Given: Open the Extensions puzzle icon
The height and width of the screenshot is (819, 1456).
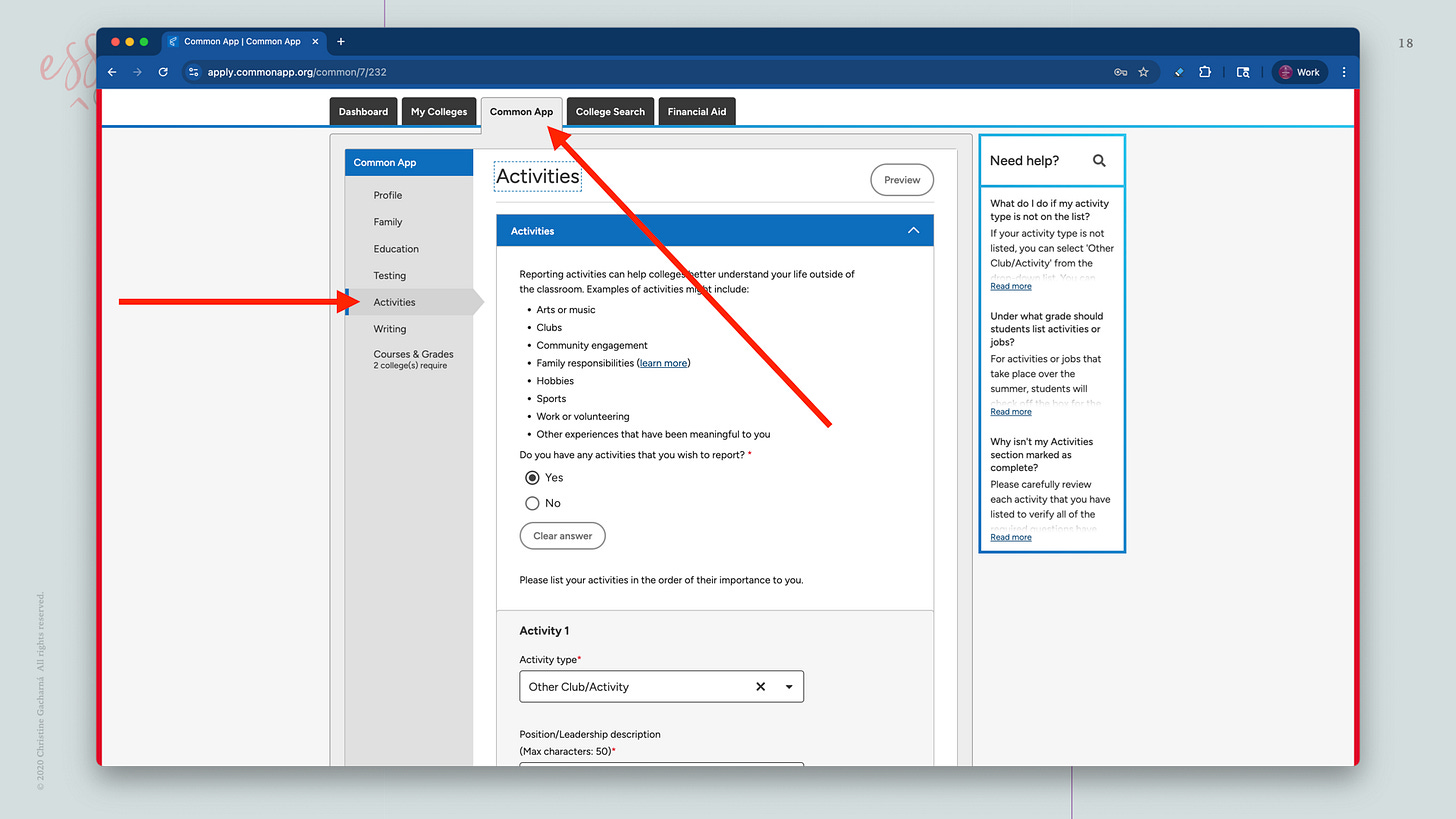Looking at the screenshot, I should [1205, 72].
